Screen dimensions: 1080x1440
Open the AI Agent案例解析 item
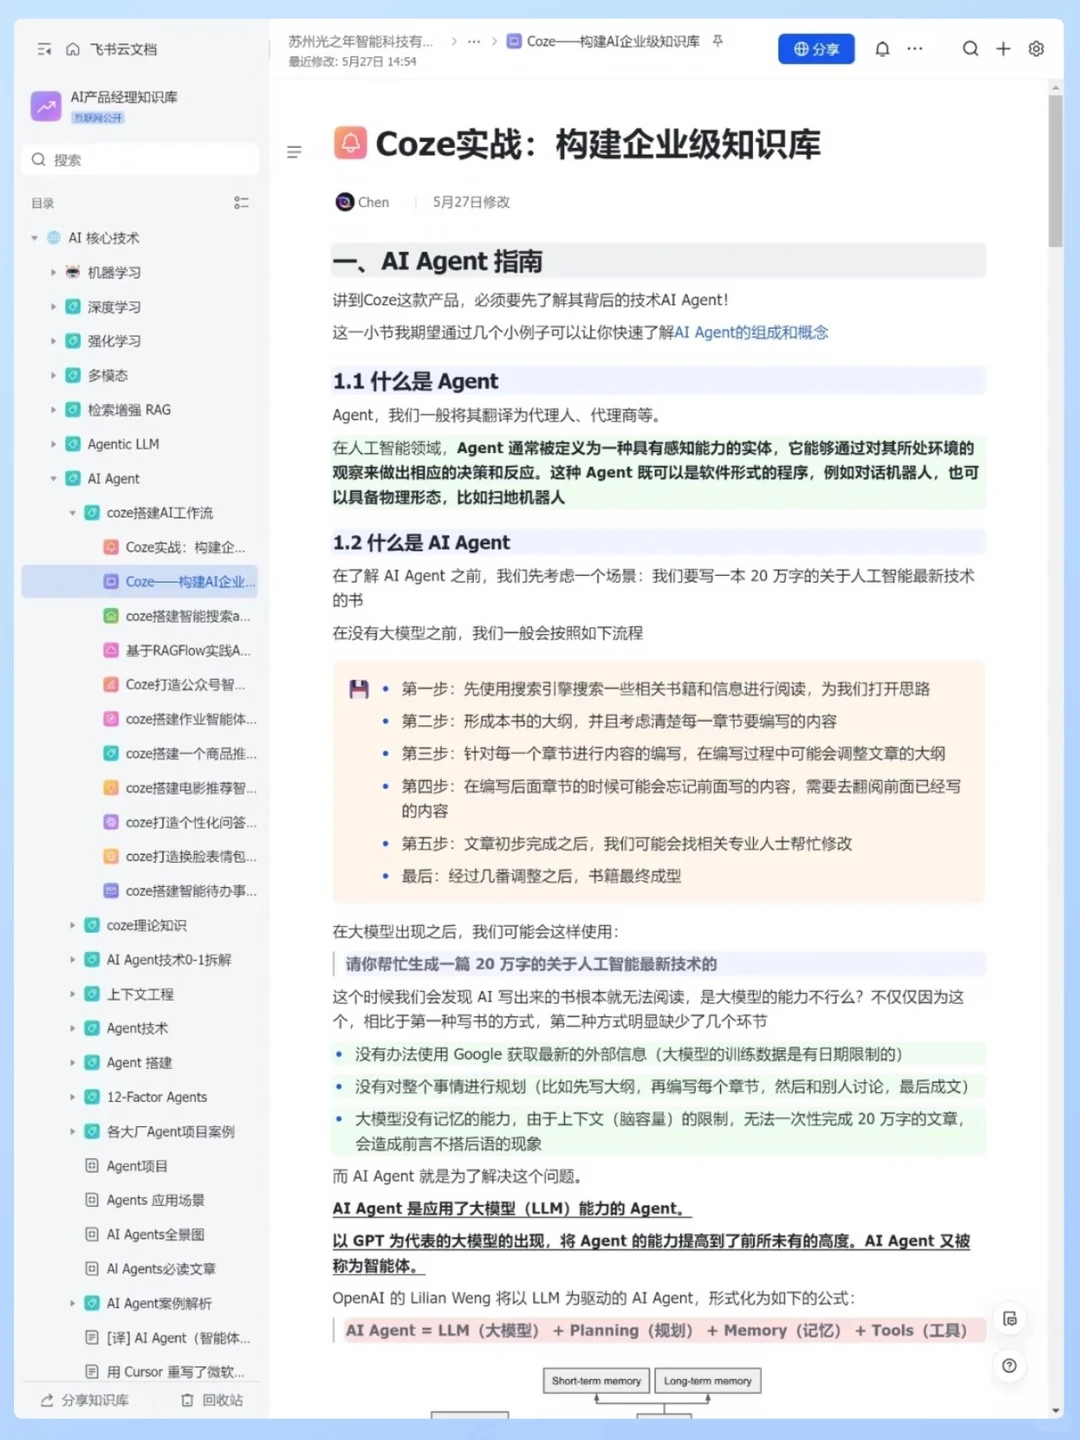click(x=159, y=1304)
